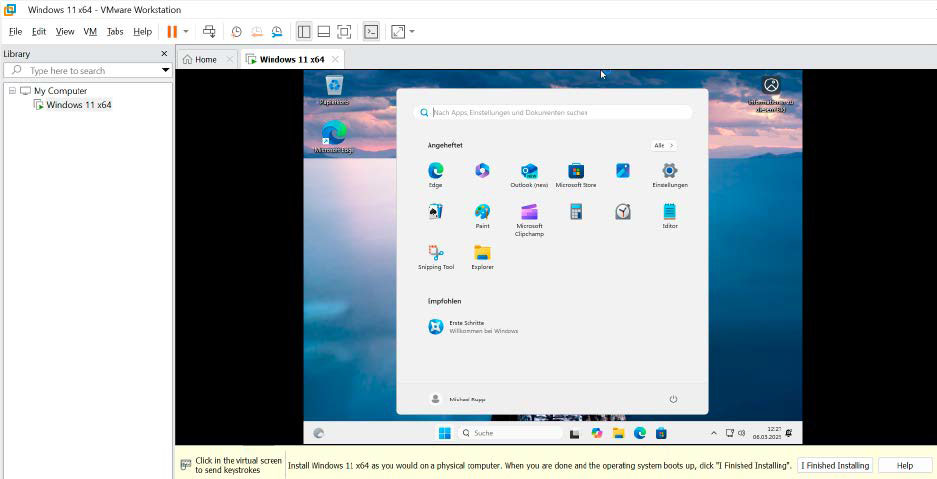Launch Snipping Tool from pinned apps
This screenshot has height=479, width=937.
point(436,257)
